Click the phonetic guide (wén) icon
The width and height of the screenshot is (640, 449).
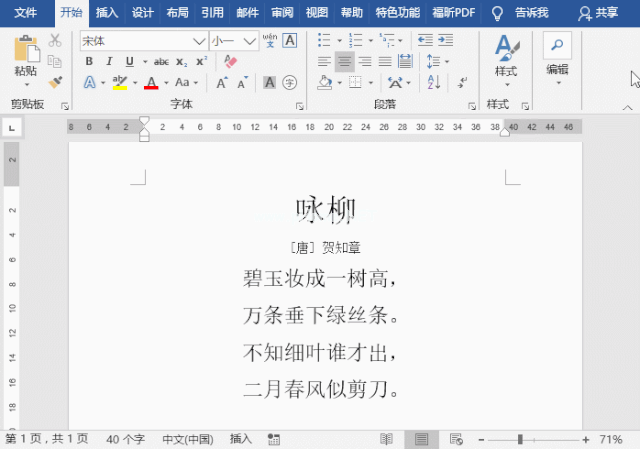[x=270, y=40]
